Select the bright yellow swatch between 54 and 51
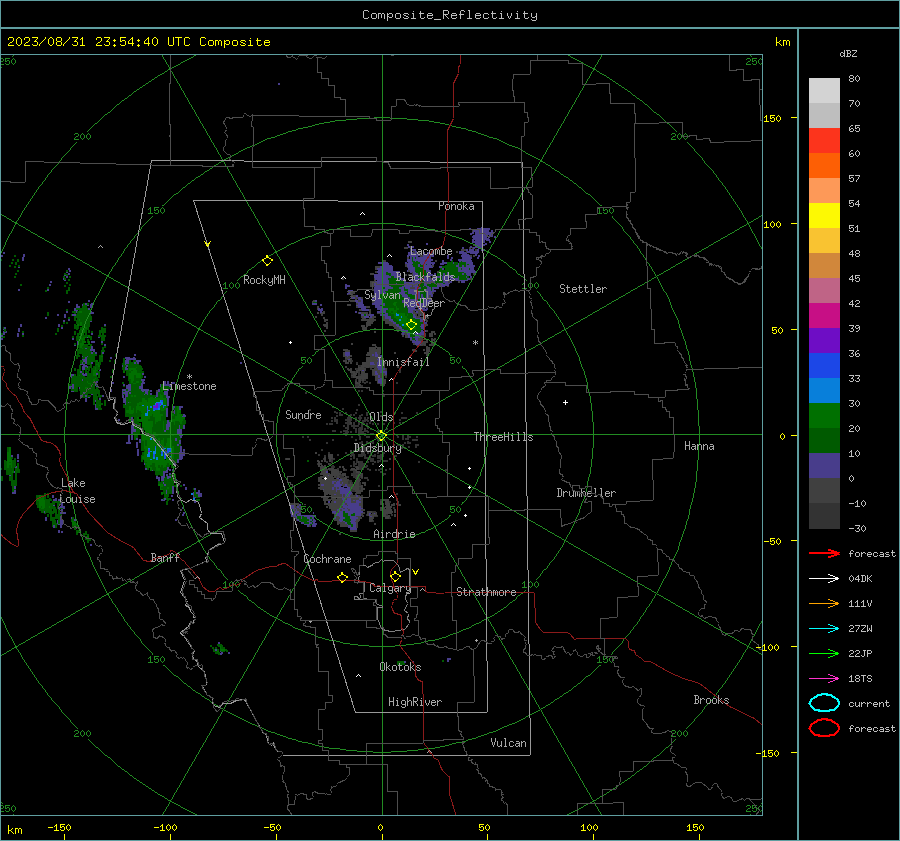This screenshot has width=900, height=841. click(x=824, y=215)
